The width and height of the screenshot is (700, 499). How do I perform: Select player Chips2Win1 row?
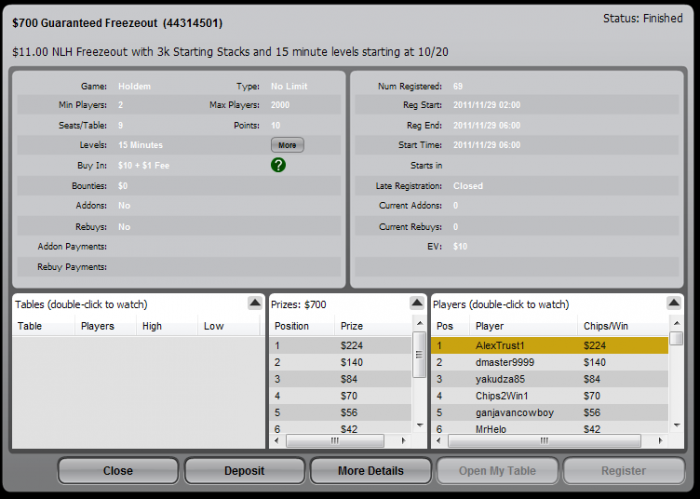click(550, 396)
